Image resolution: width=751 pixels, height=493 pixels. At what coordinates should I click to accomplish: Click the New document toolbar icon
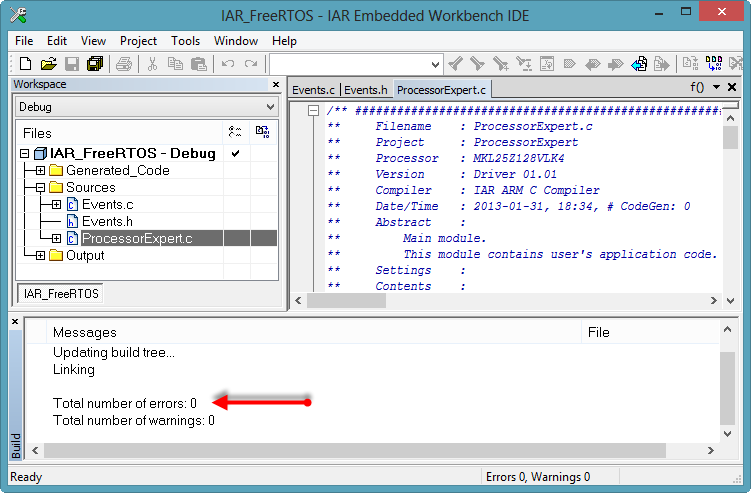pyautogui.click(x=26, y=64)
